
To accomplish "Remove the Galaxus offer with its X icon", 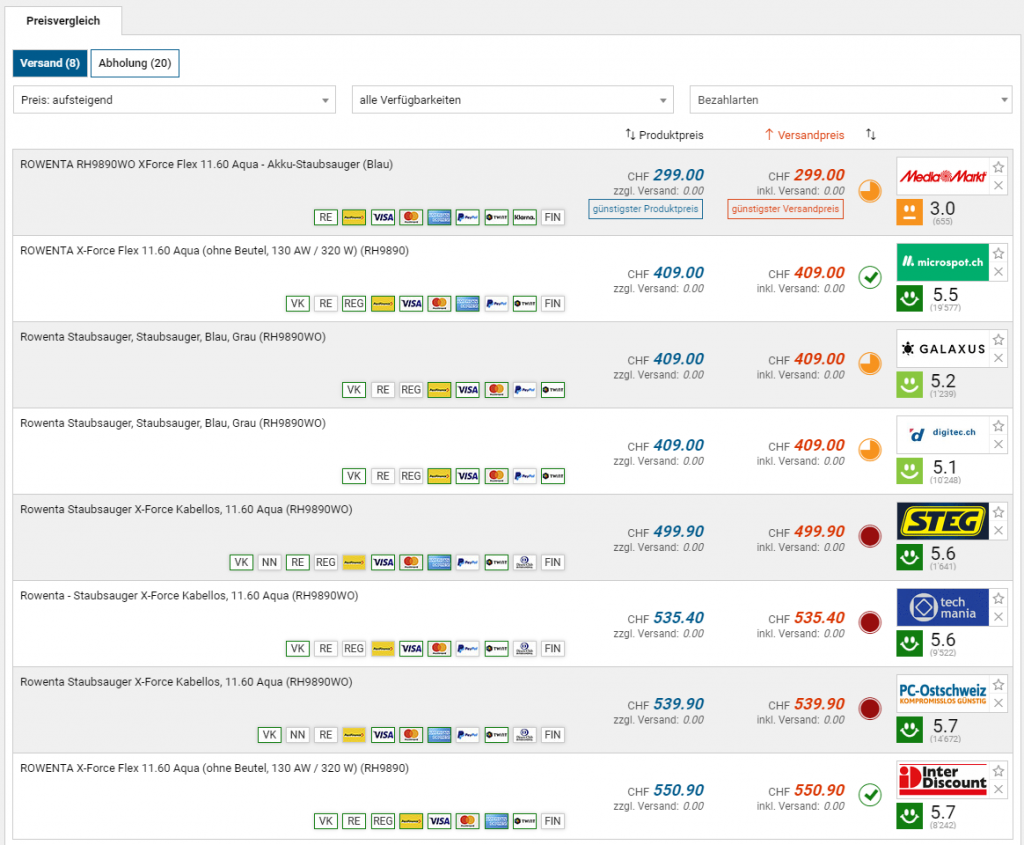I will [998, 358].
